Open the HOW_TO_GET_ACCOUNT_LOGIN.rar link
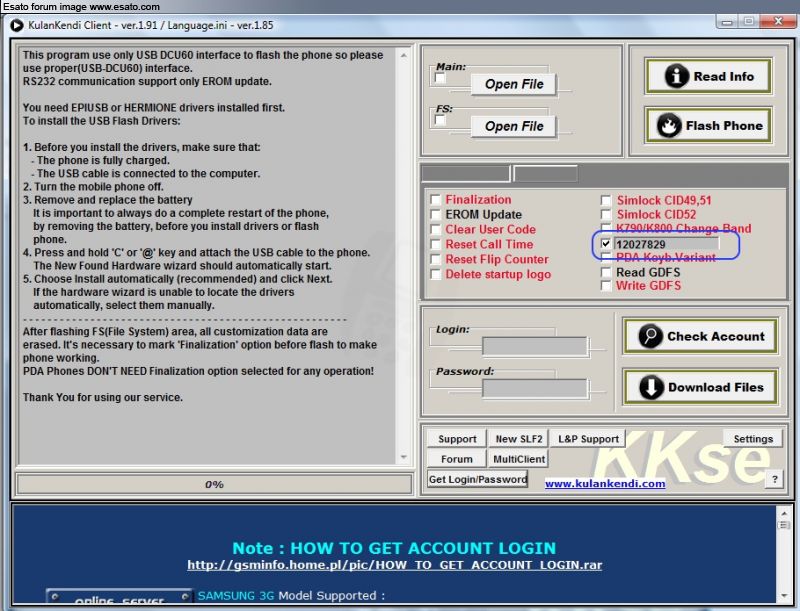Screen dimensions: 800x611 tap(394, 565)
